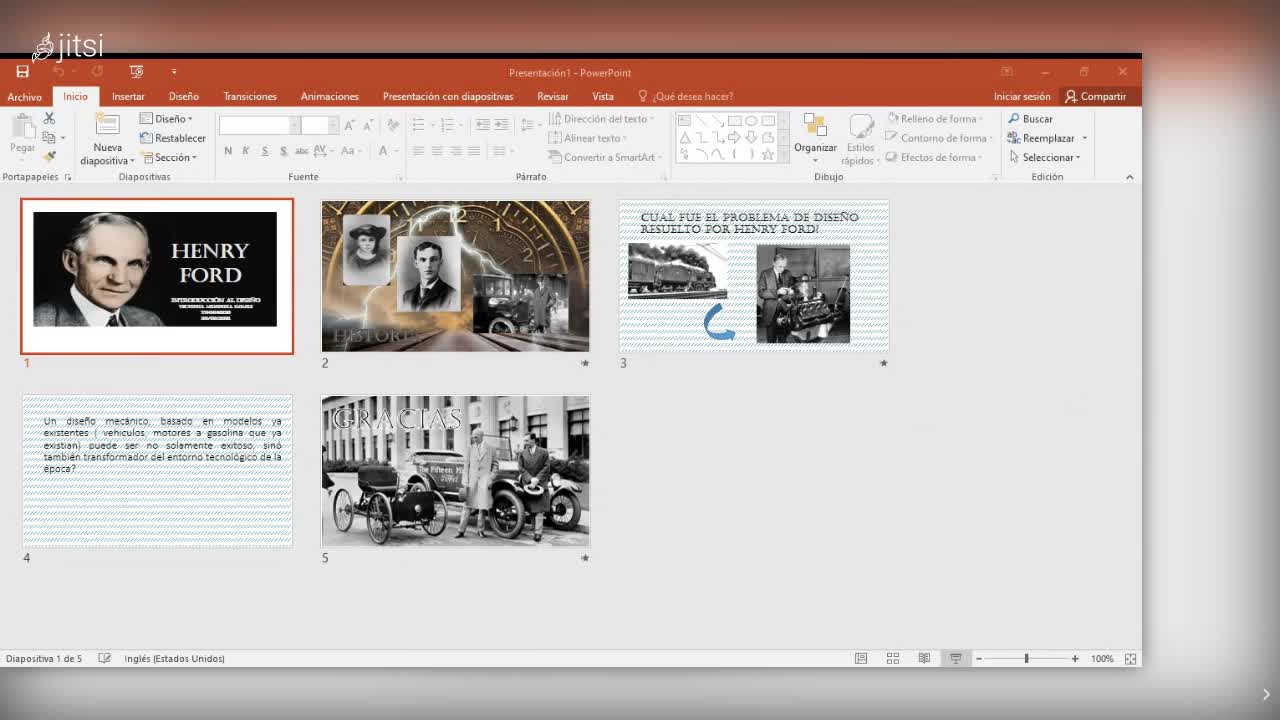Click the Copy icon in Portapapeles
This screenshot has height=720, width=1280.
[x=49, y=137]
